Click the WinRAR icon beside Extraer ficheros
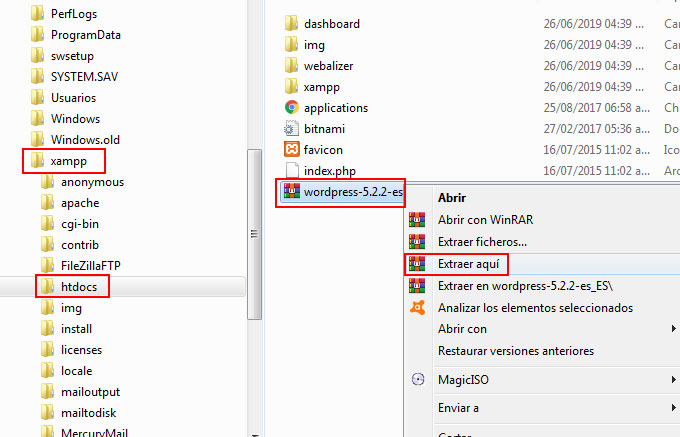The height and width of the screenshot is (437, 680). 417,241
